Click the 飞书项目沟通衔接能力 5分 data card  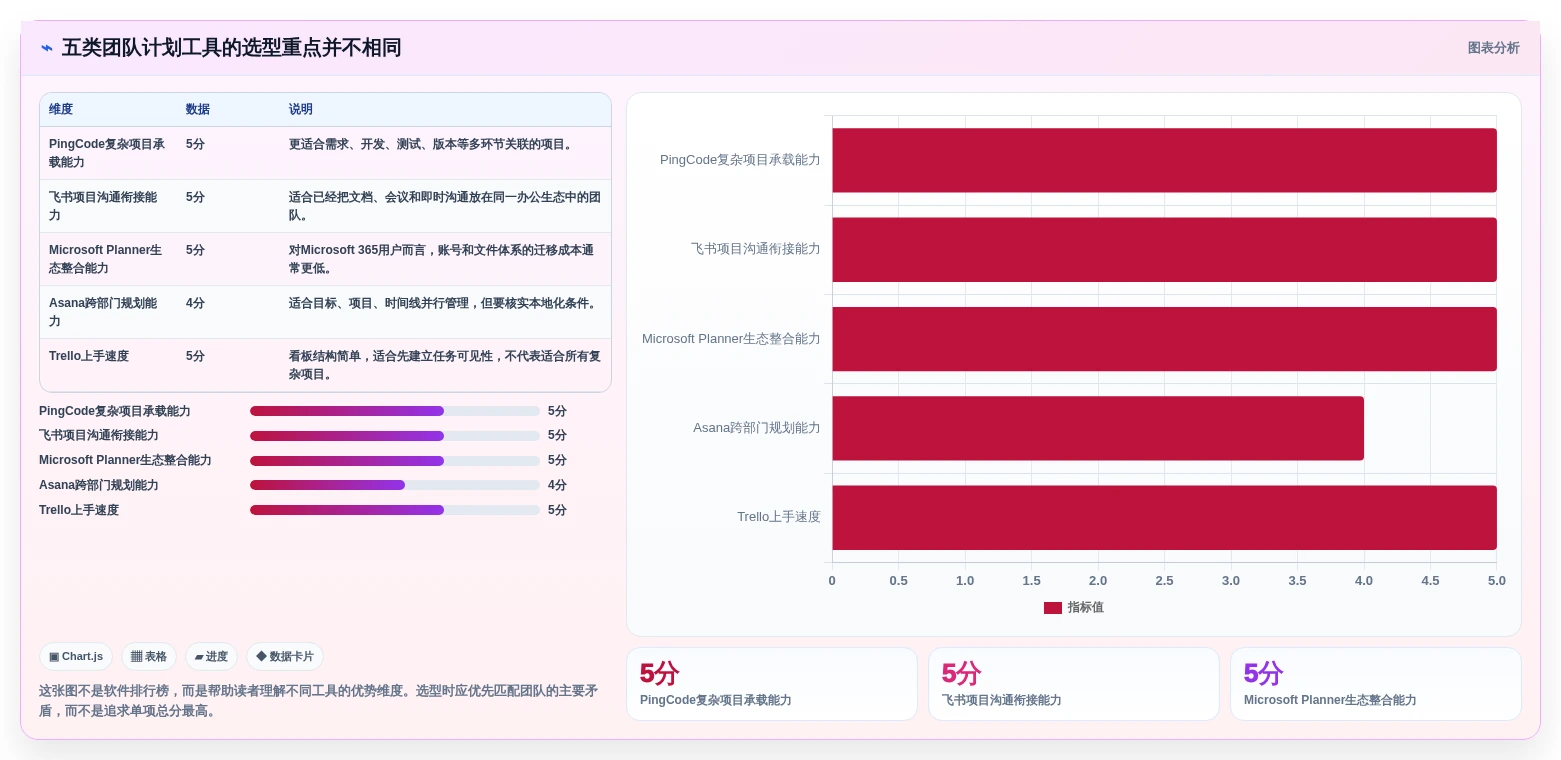pyautogui.click(x=1073, y=684)
